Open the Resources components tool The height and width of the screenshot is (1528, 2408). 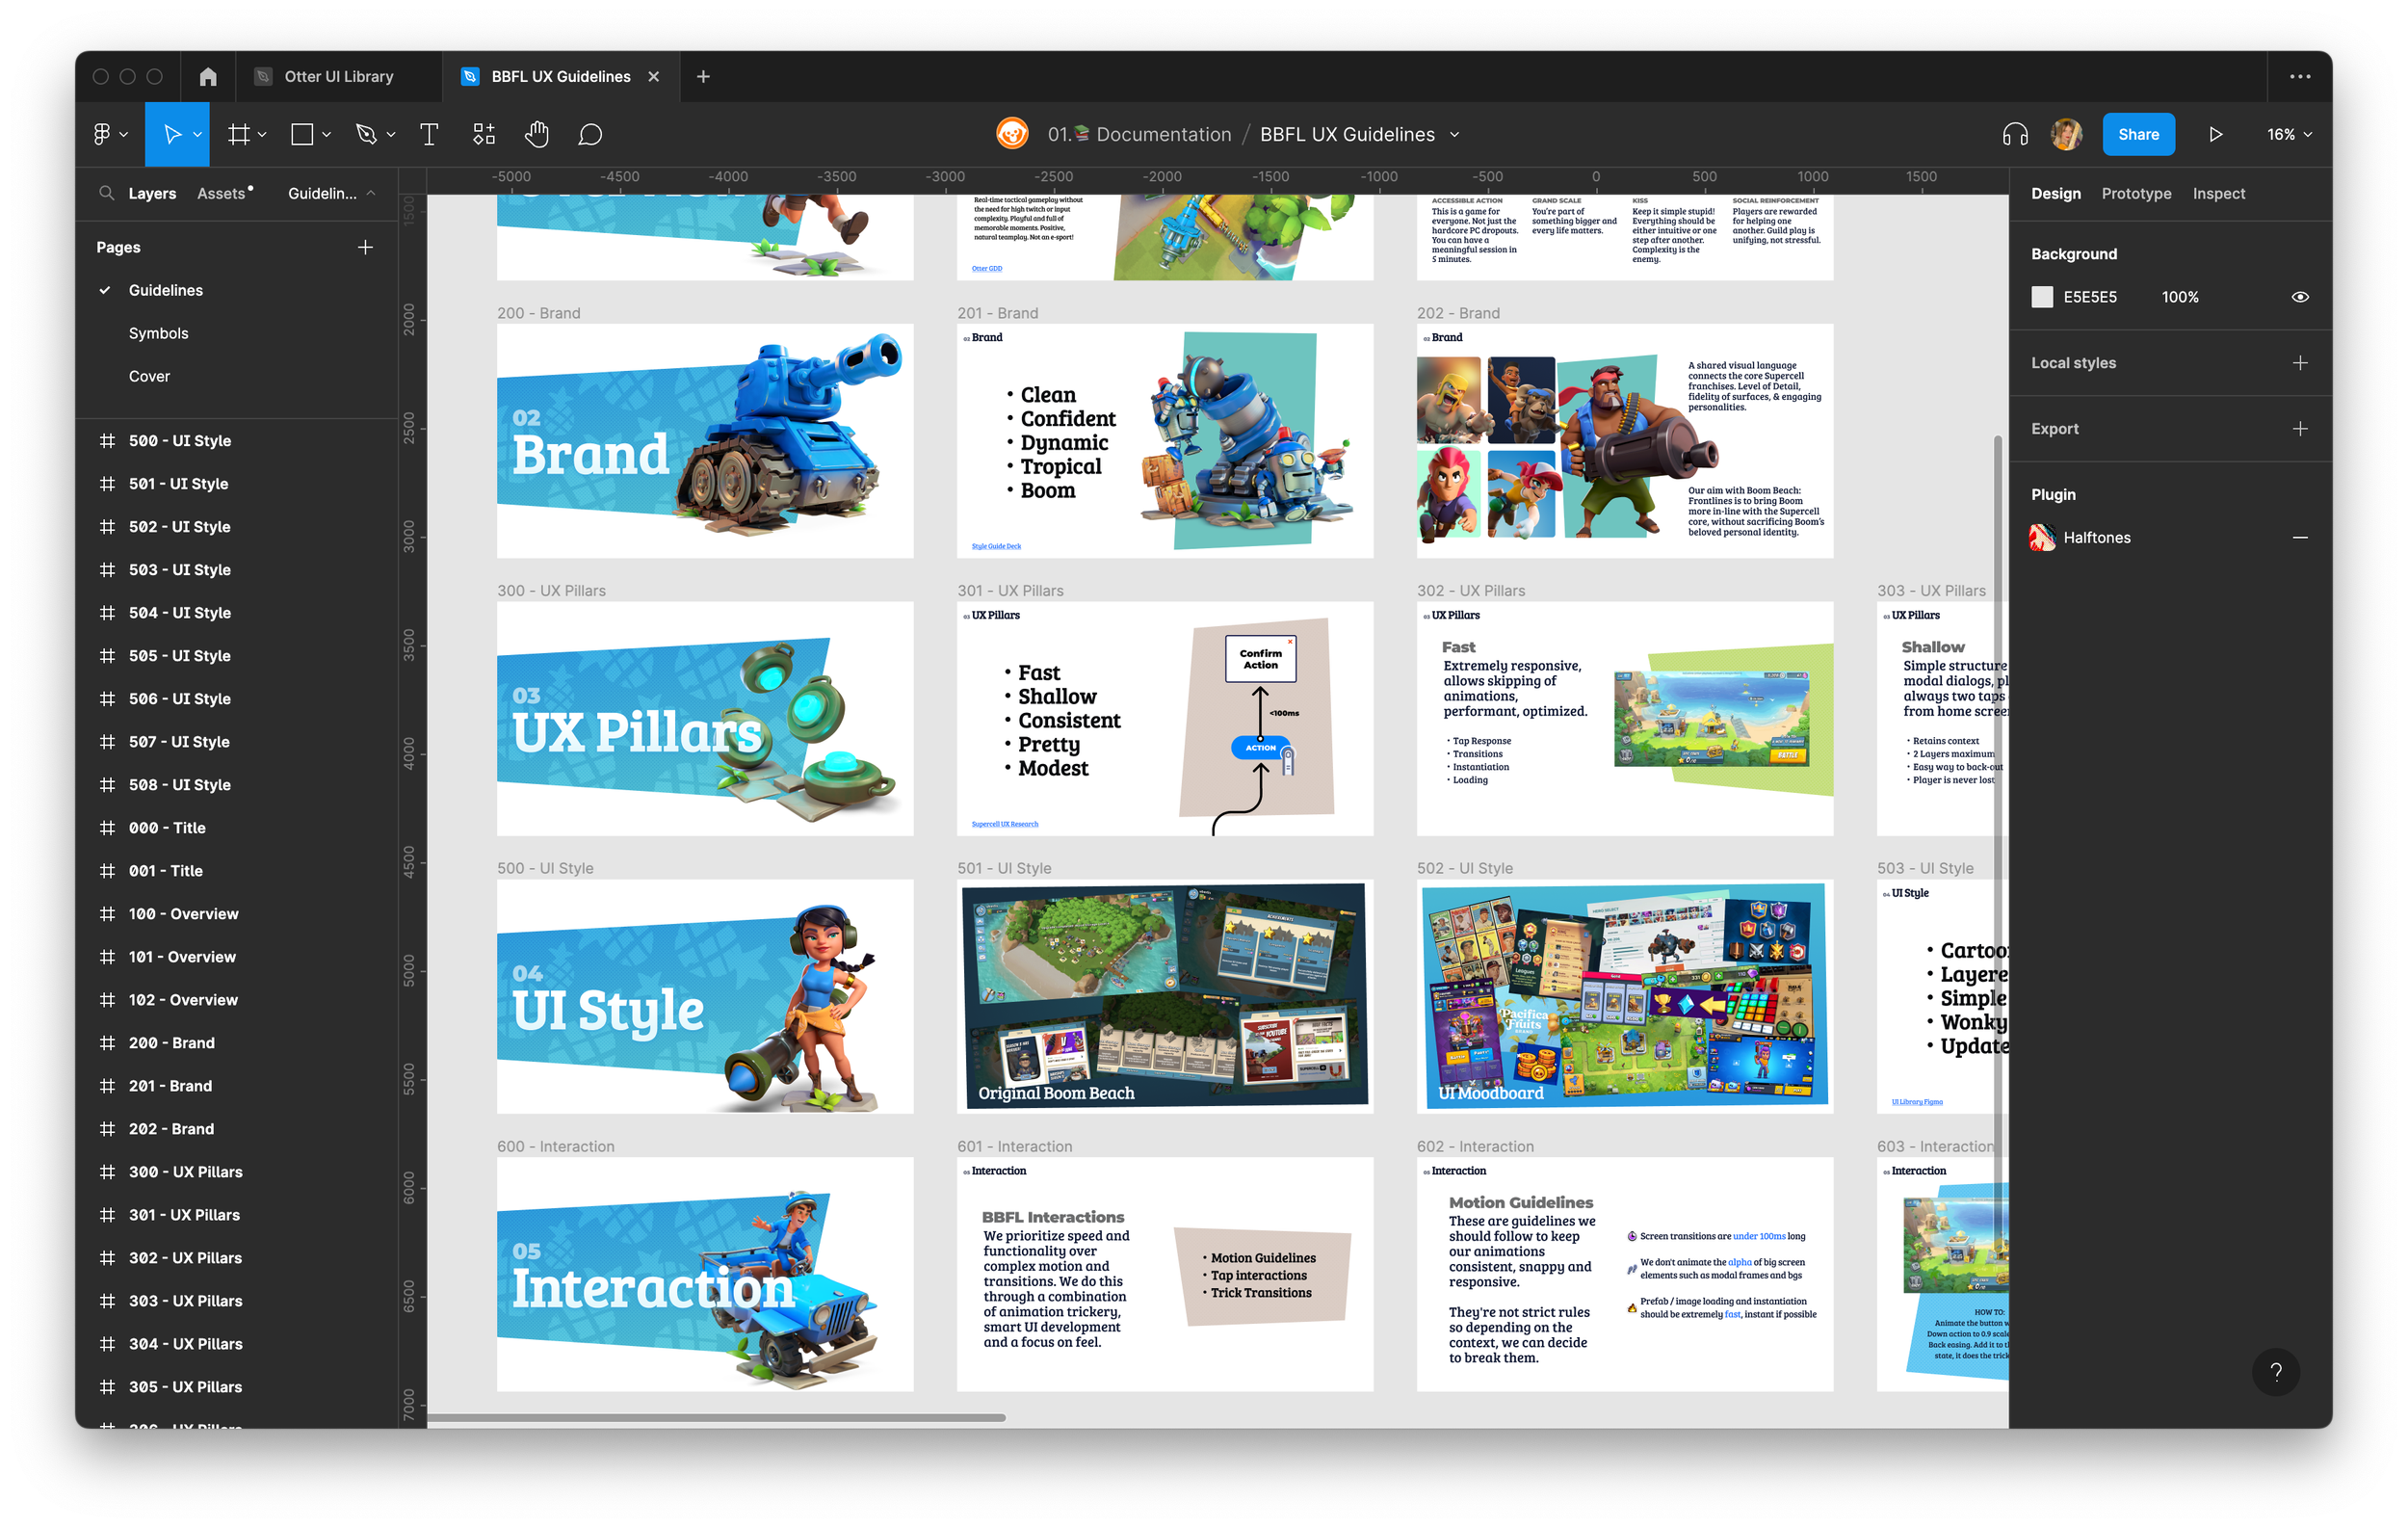click(484, 134)
